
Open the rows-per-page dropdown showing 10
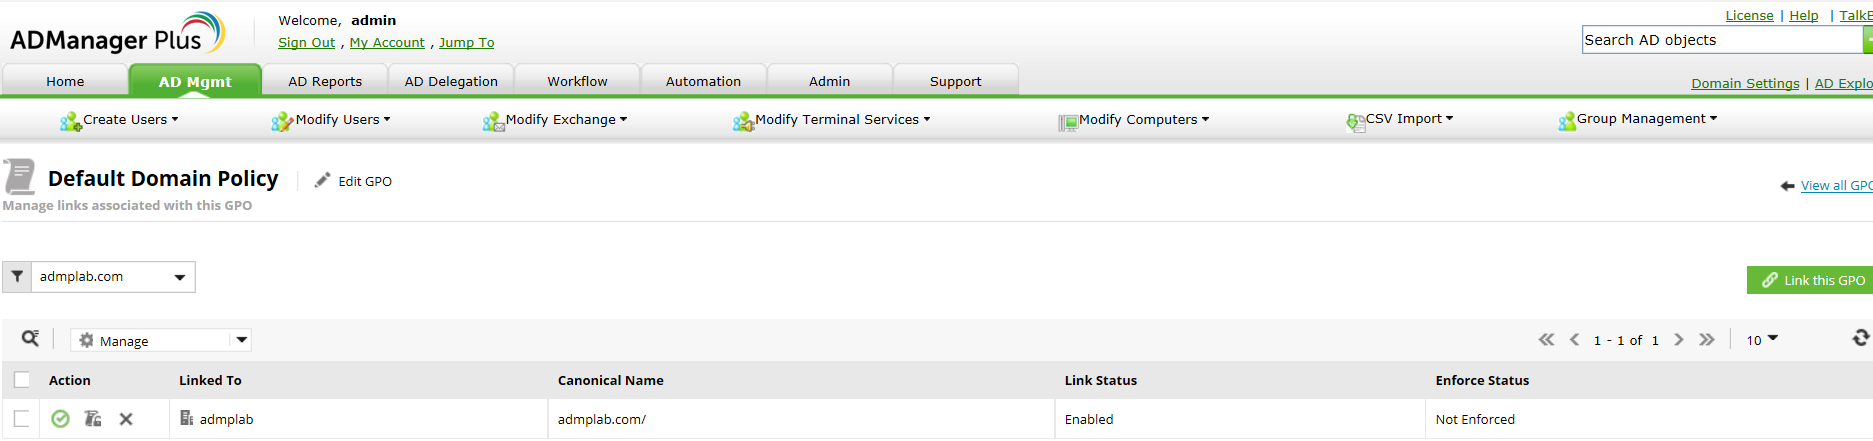point(1762,340)
